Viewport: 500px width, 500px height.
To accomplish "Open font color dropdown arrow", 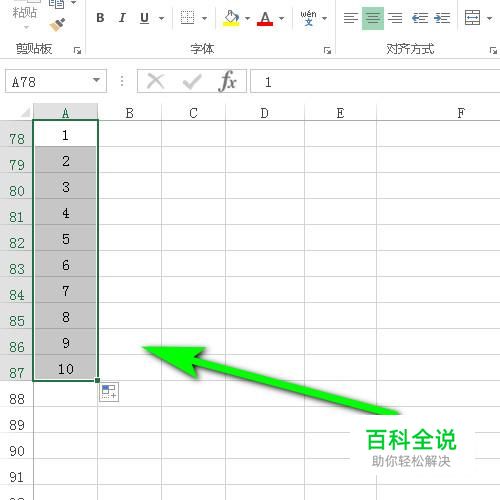I will pos(282,18).
